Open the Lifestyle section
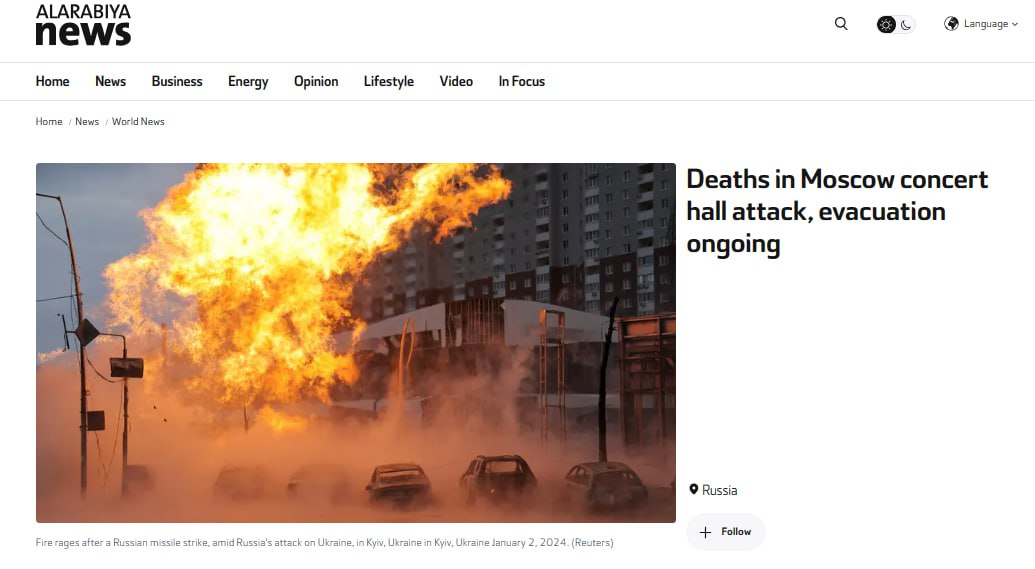The height and width of the screenshot is (569, 1035). tap(389, 81)
